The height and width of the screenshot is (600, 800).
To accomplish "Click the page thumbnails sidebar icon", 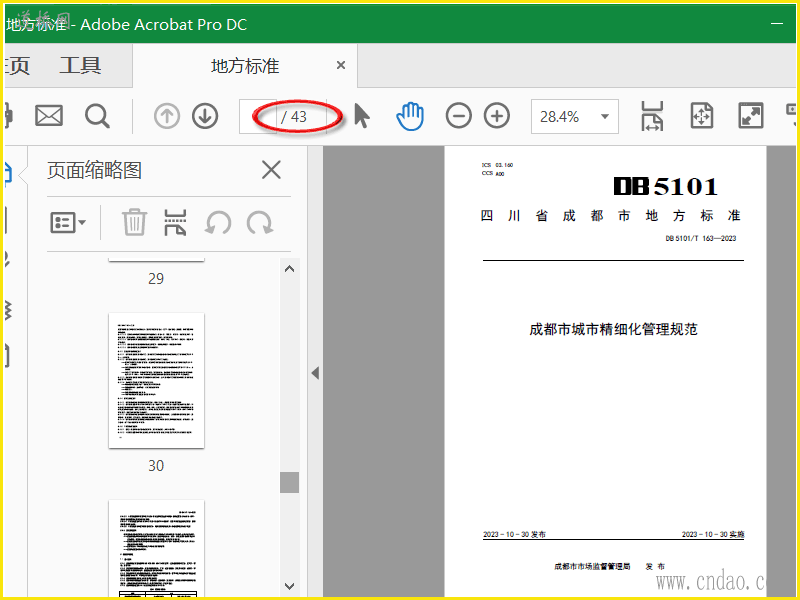I will coord(7,173).
